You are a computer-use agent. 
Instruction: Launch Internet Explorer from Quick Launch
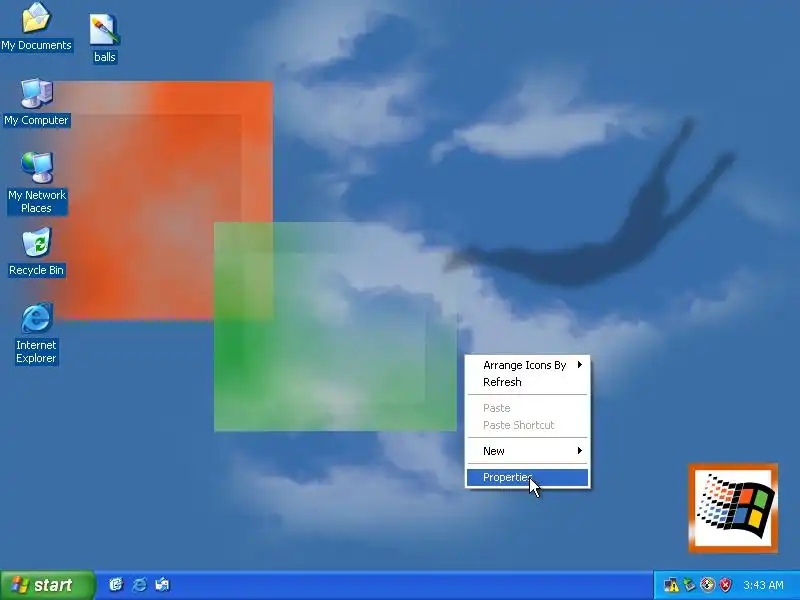pyautogui.click(x=139, y=584)
